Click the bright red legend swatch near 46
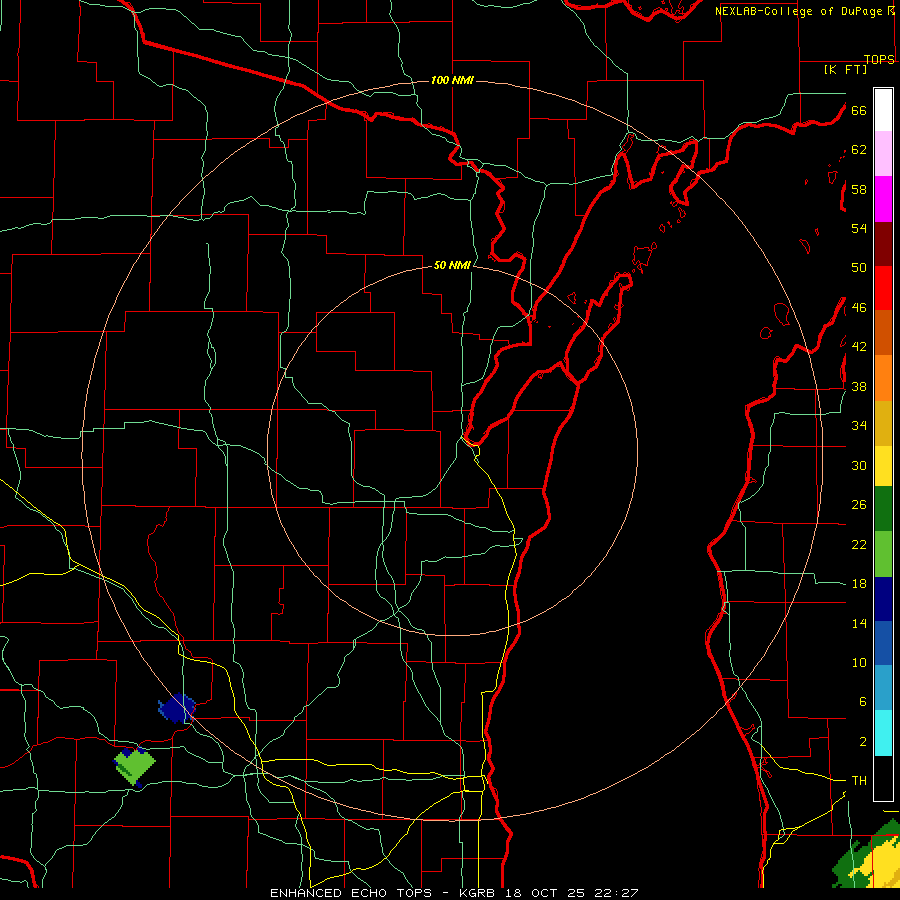Image resolution: width=900 pixels, height=900 pixels. [883, 288]
